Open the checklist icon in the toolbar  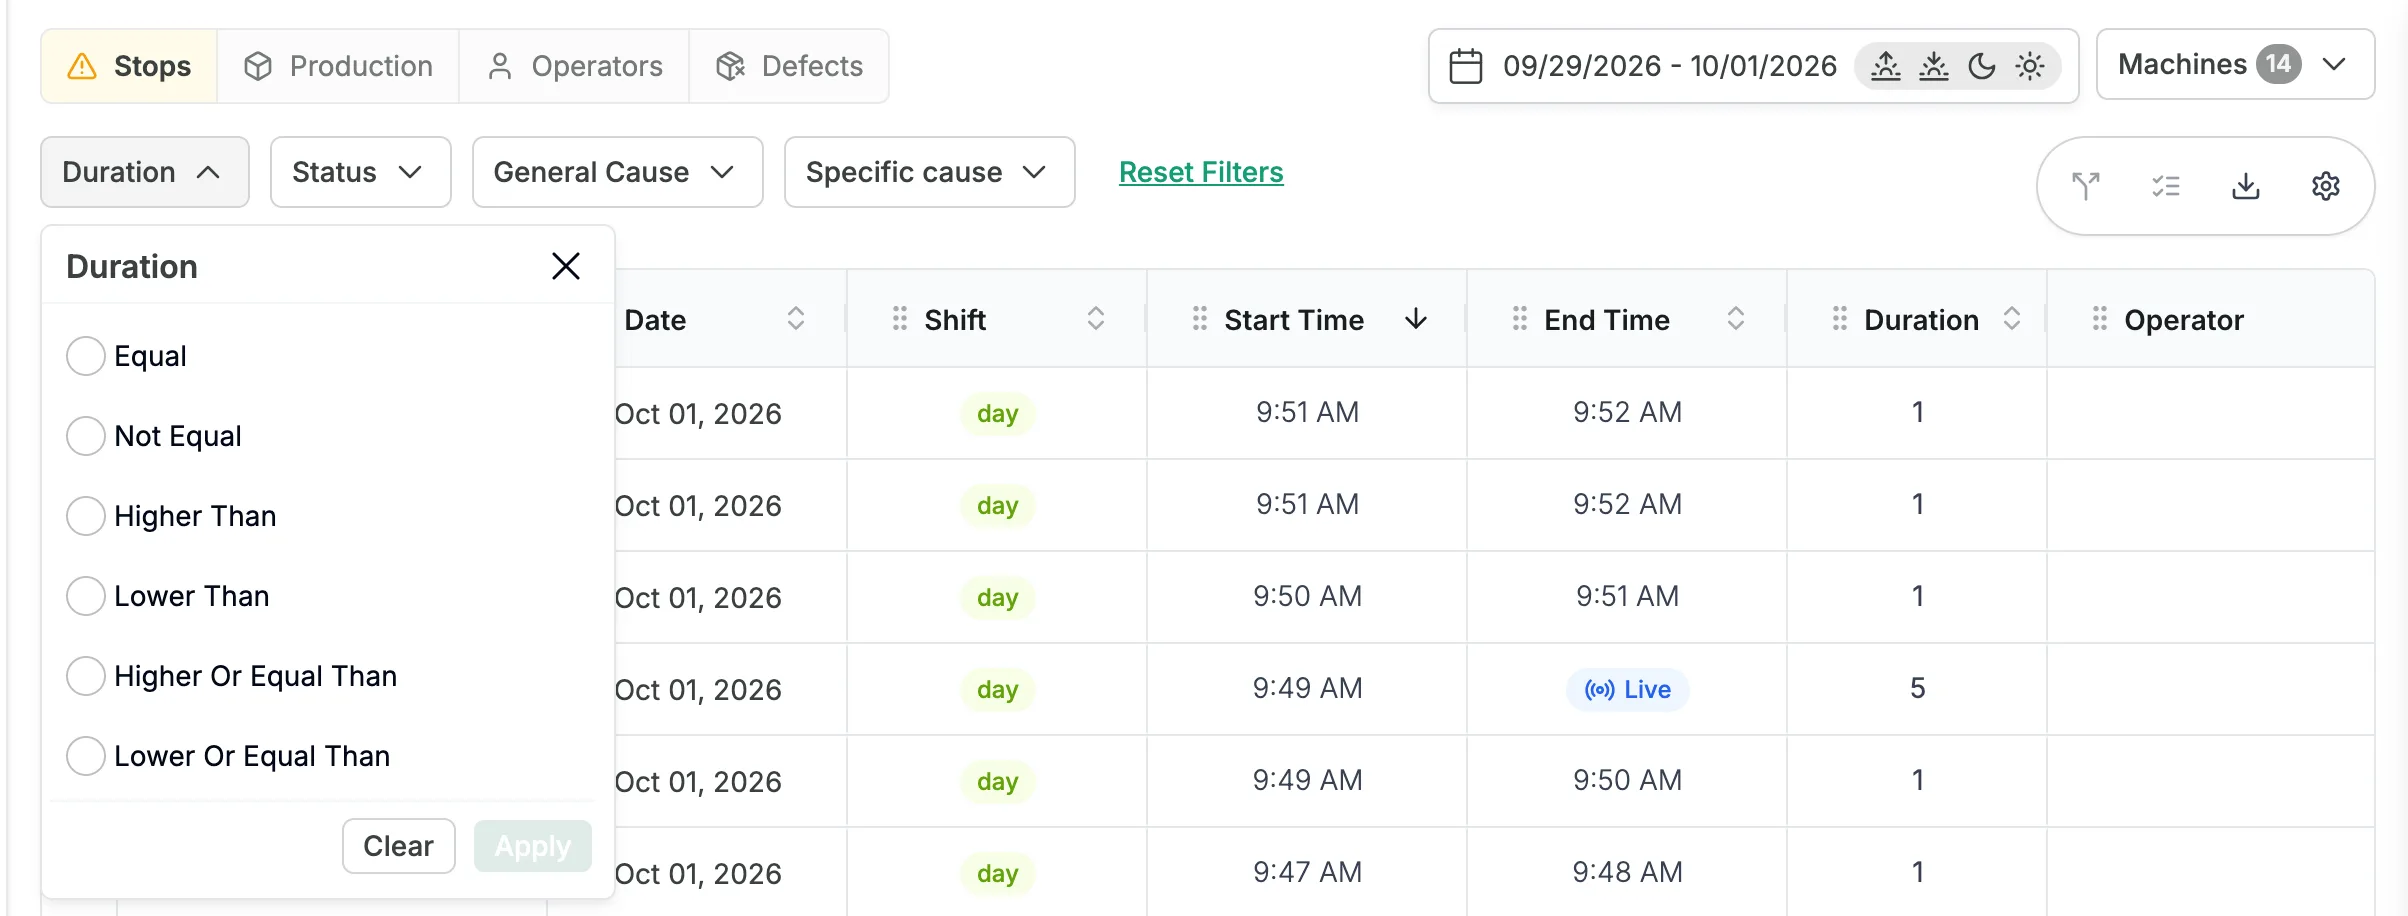pos(2166,186)
